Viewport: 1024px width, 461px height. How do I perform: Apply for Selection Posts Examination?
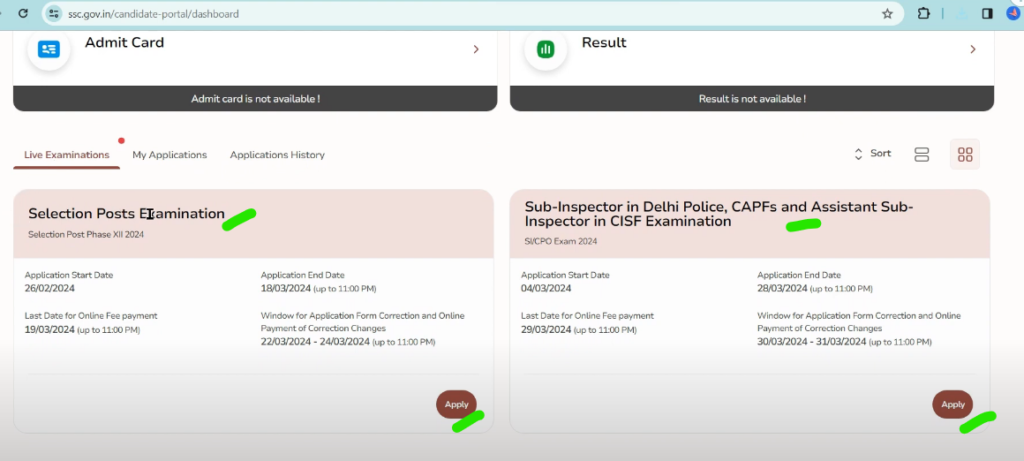click(456, 405)
